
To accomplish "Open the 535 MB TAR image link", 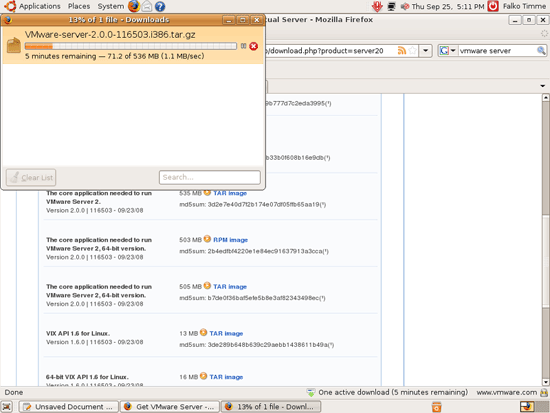I will (230, 193).
